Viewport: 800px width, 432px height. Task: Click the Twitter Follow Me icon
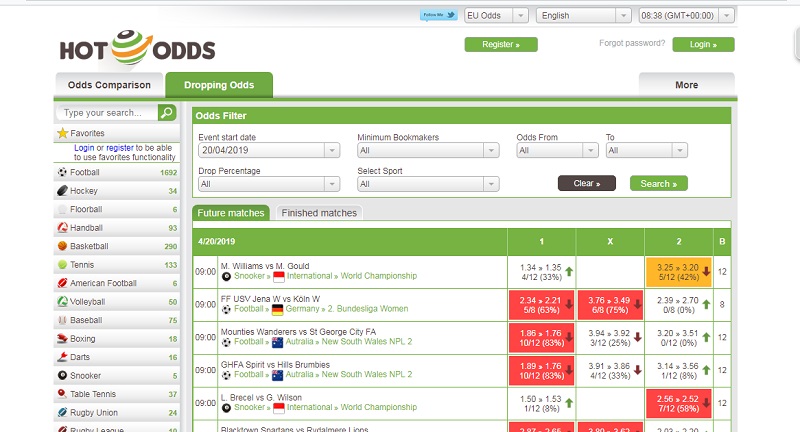[439, 15]
